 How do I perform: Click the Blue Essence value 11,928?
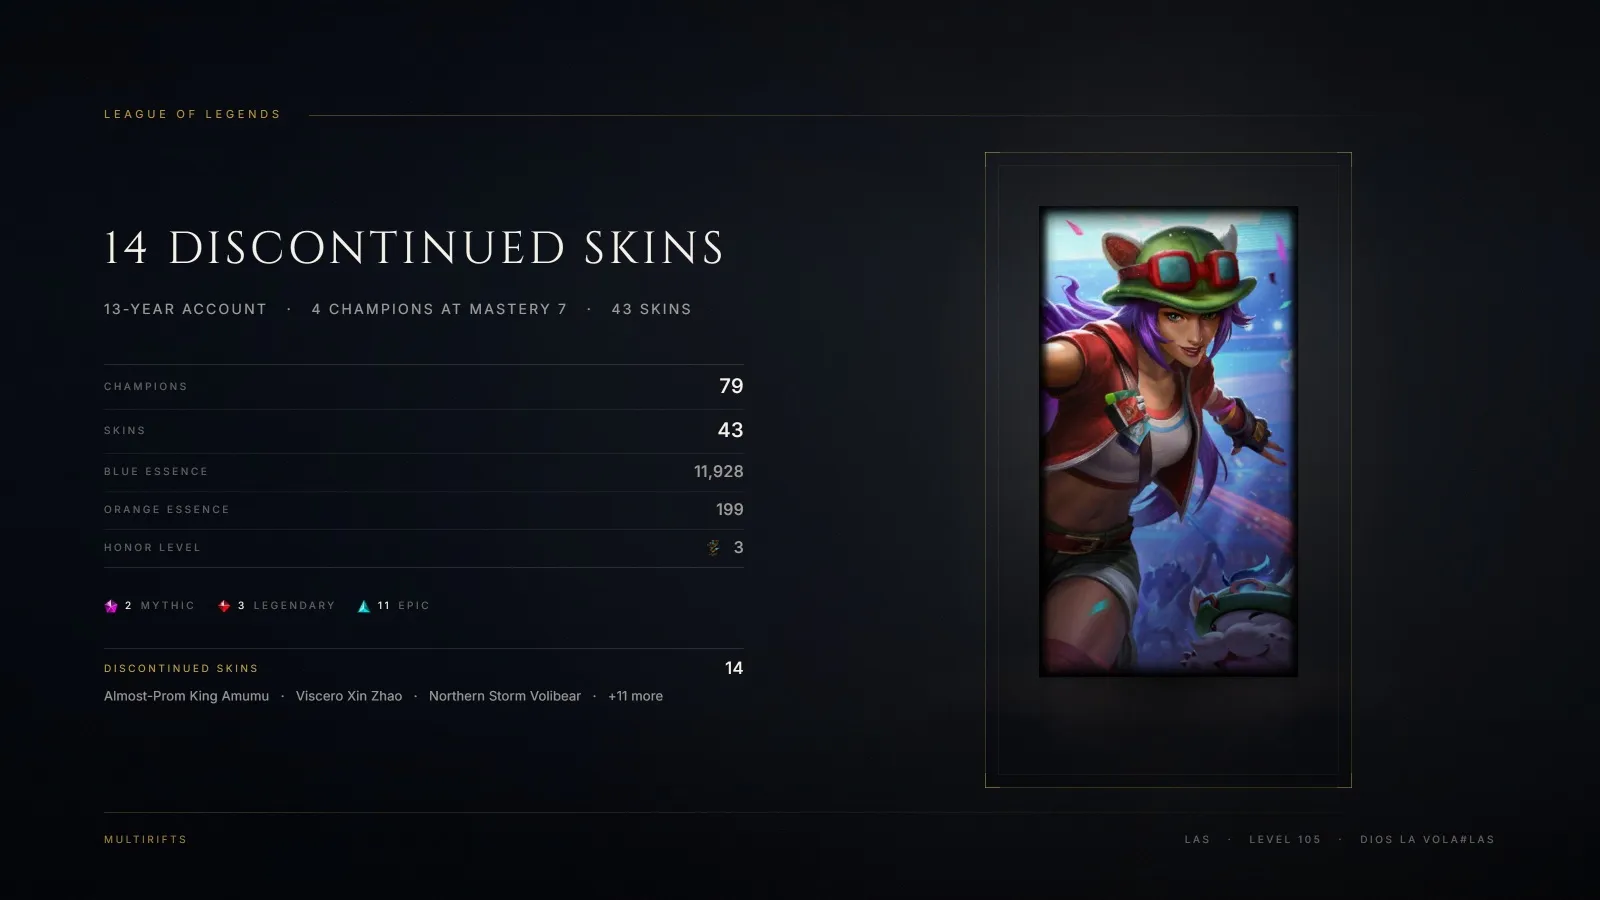coord(718,471)
